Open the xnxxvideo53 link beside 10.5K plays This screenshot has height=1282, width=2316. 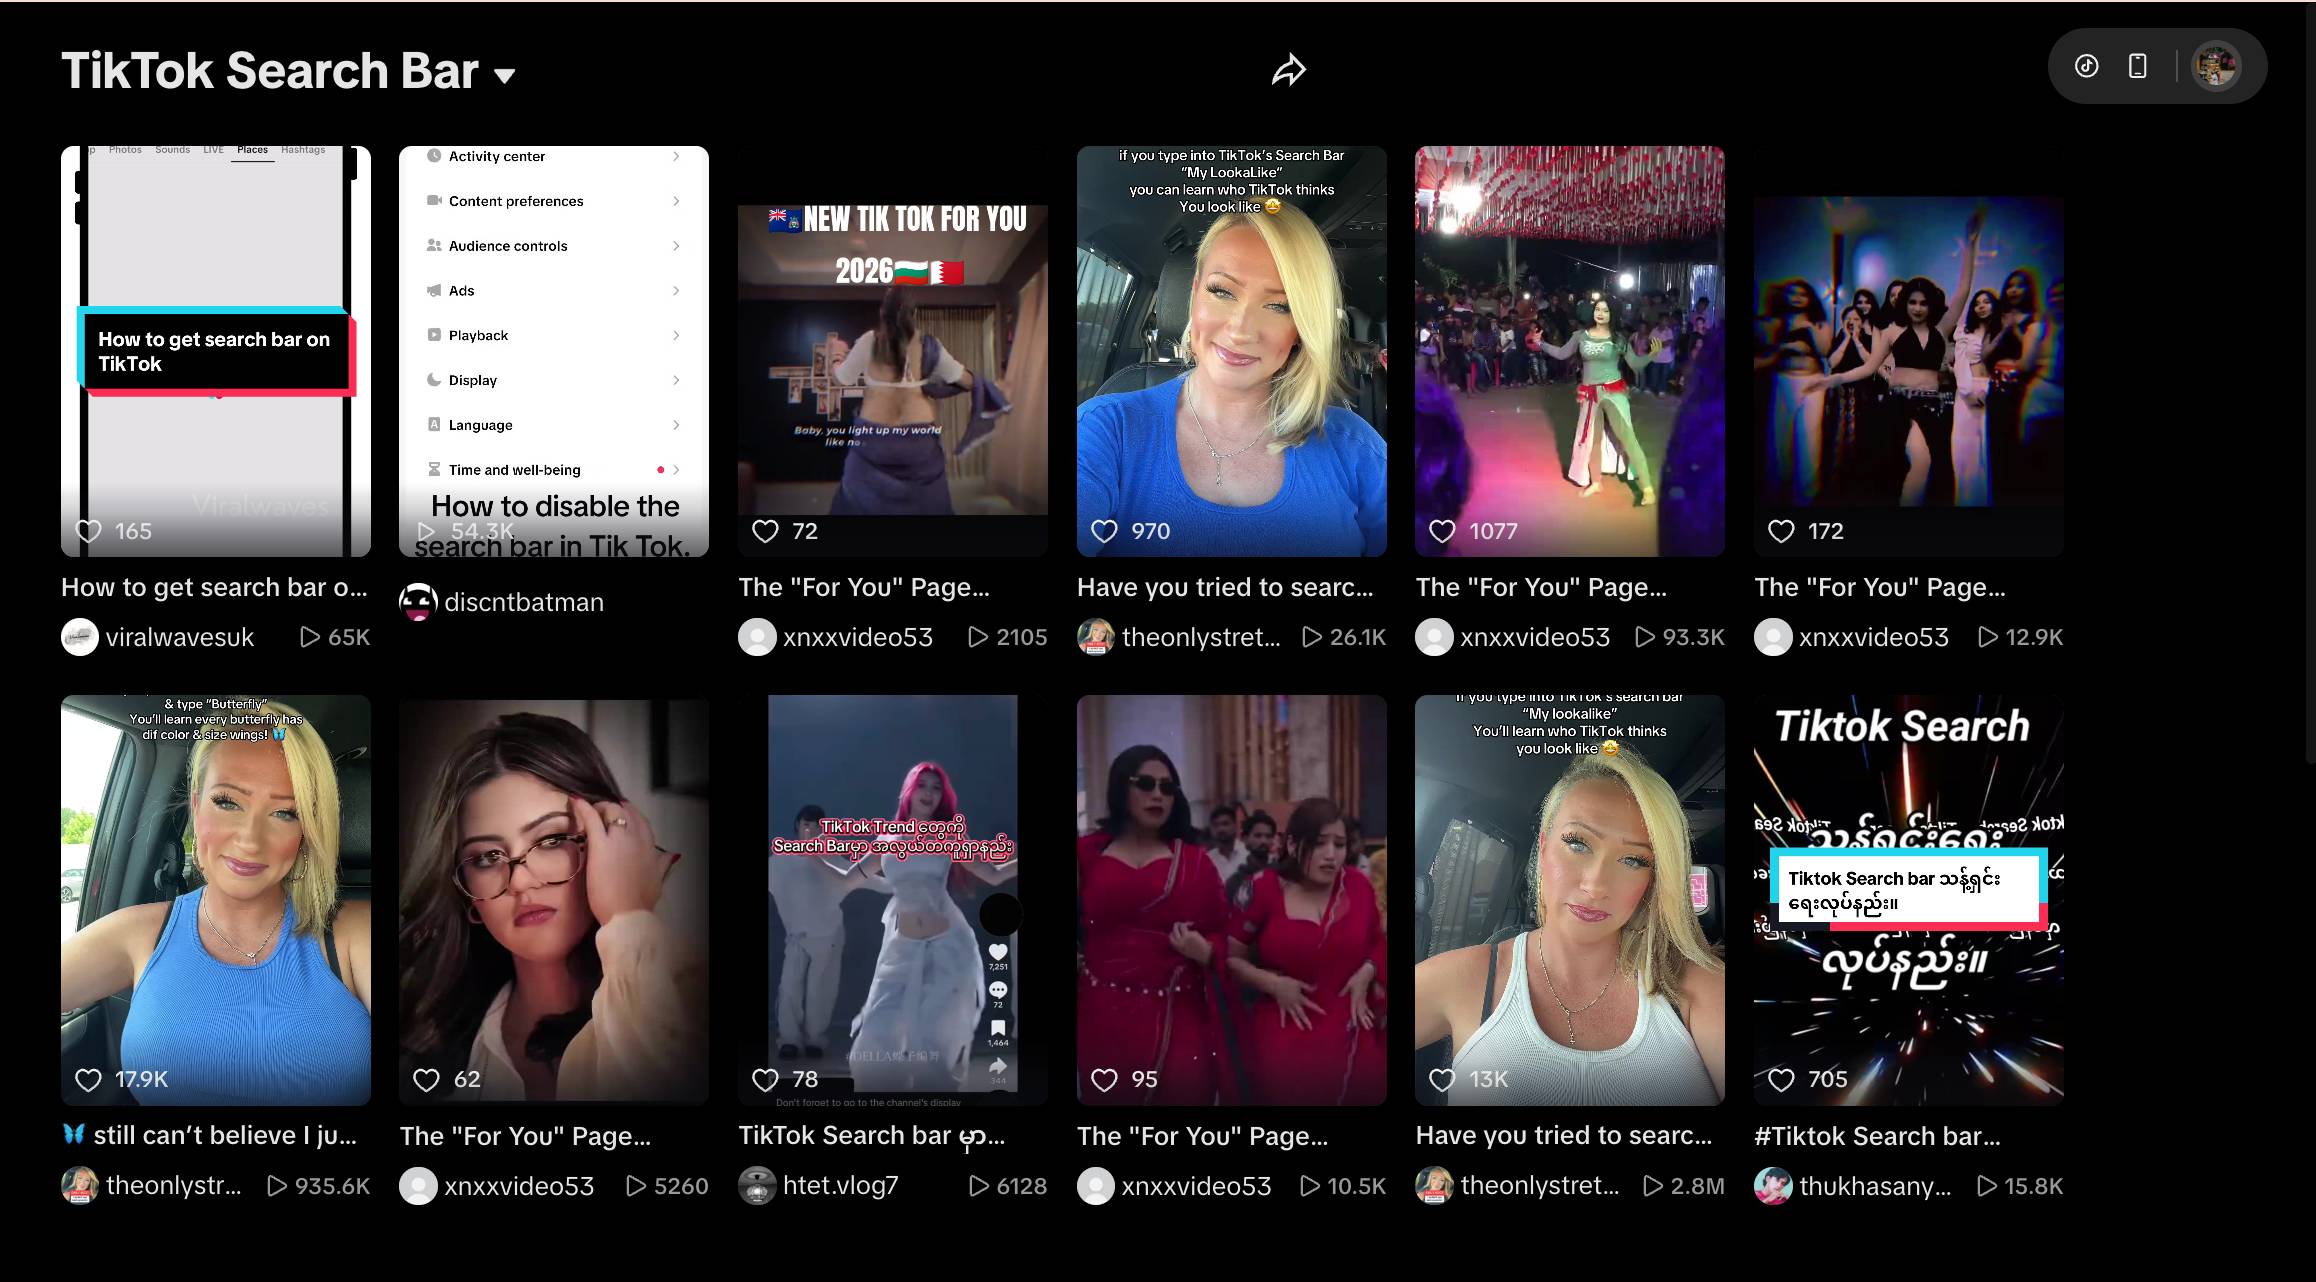1196,1186
